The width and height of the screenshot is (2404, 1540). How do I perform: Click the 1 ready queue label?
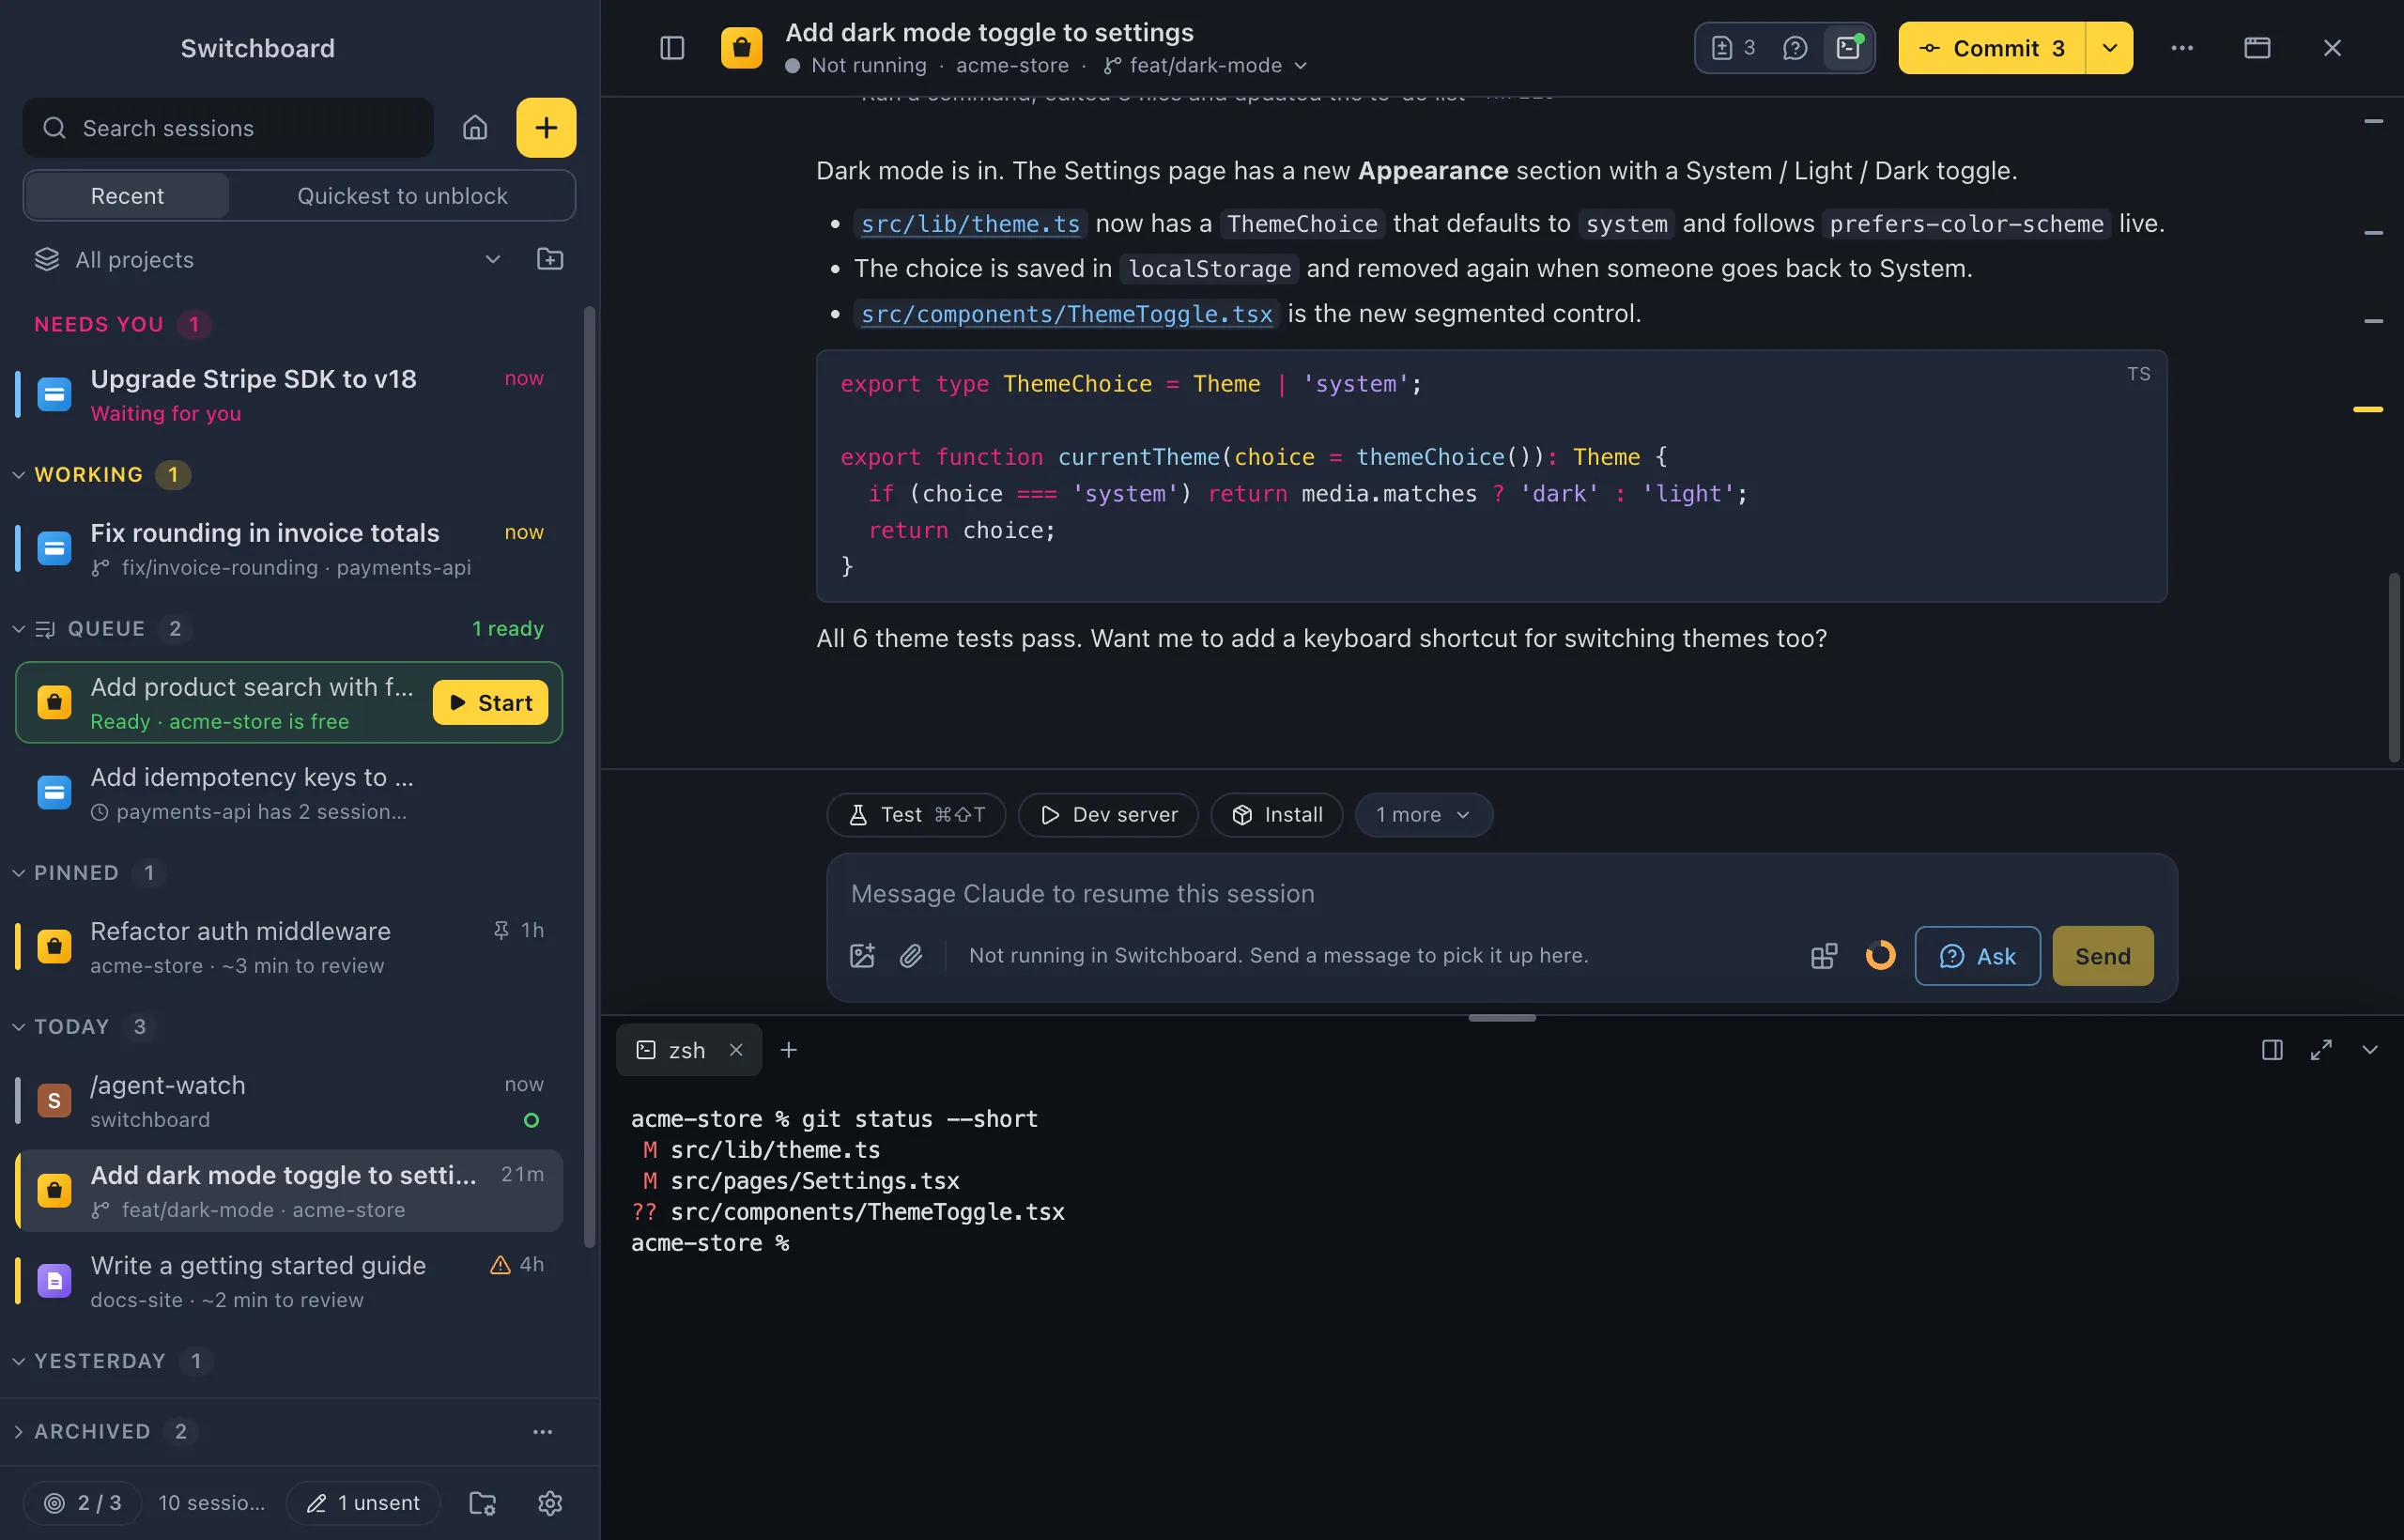click(x=508, y=629)
